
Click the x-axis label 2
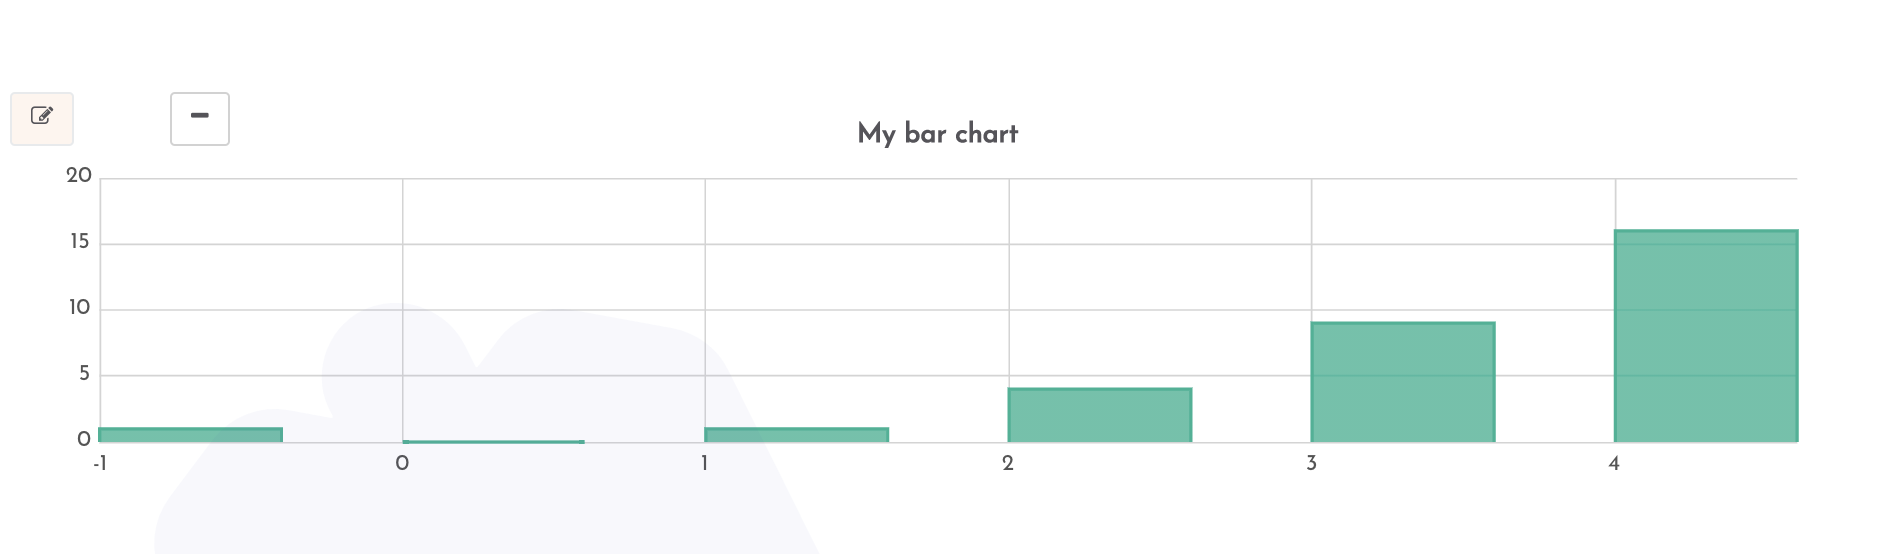coord(1008,464)
